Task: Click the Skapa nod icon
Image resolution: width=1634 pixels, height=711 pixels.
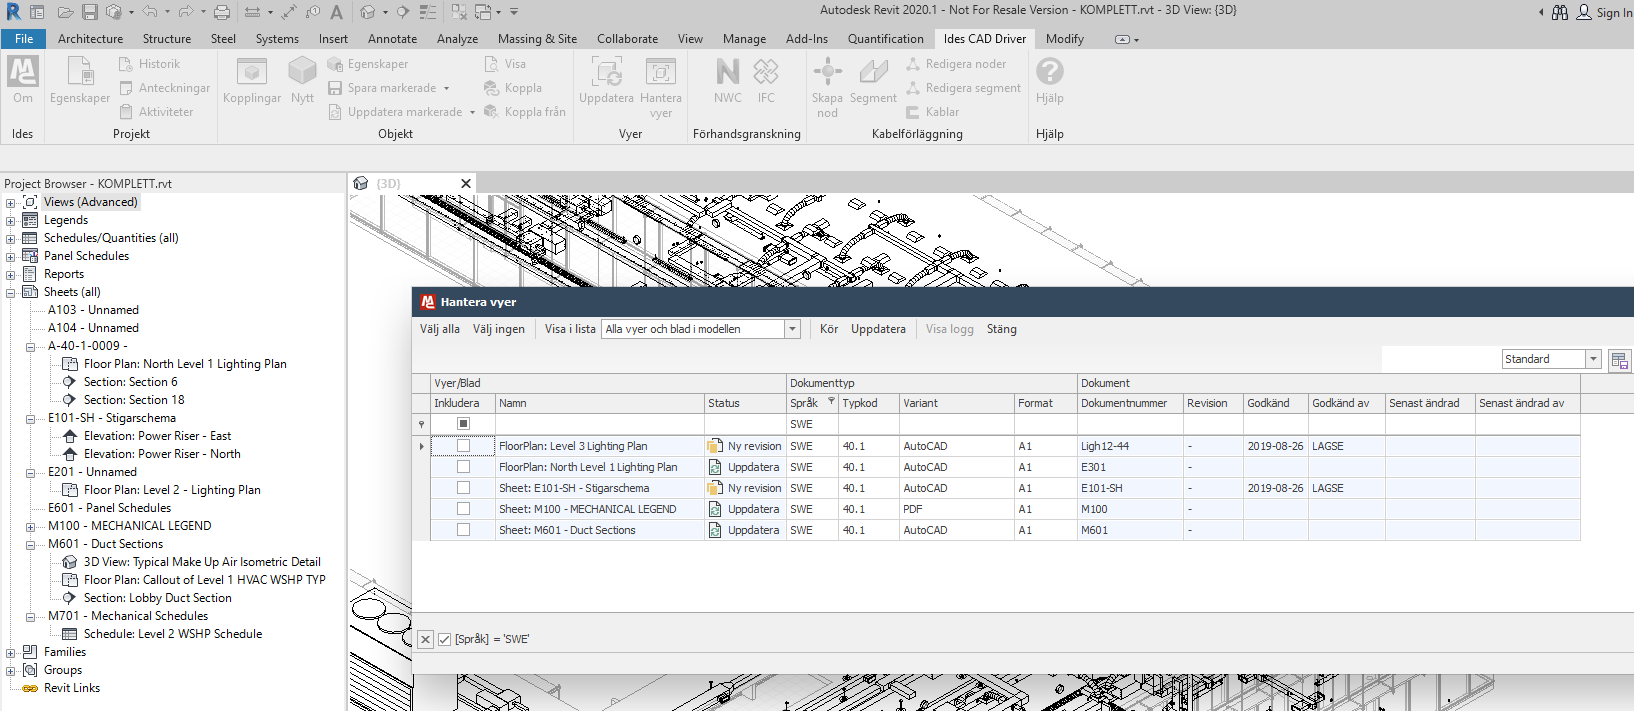Action: coord(827,72)
